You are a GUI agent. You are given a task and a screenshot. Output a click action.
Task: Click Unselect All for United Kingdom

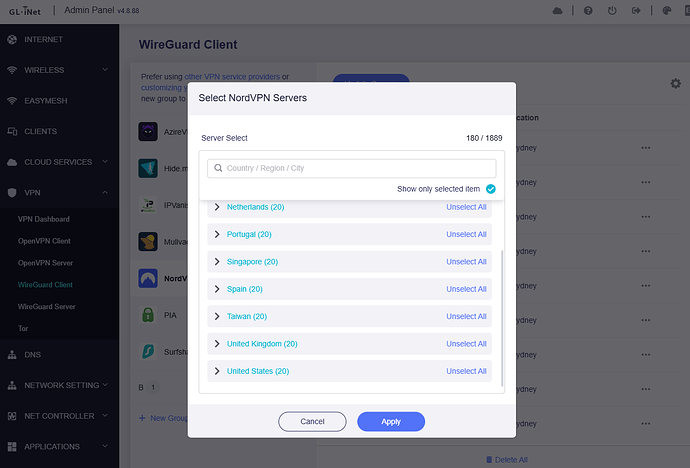click(466, 344)
